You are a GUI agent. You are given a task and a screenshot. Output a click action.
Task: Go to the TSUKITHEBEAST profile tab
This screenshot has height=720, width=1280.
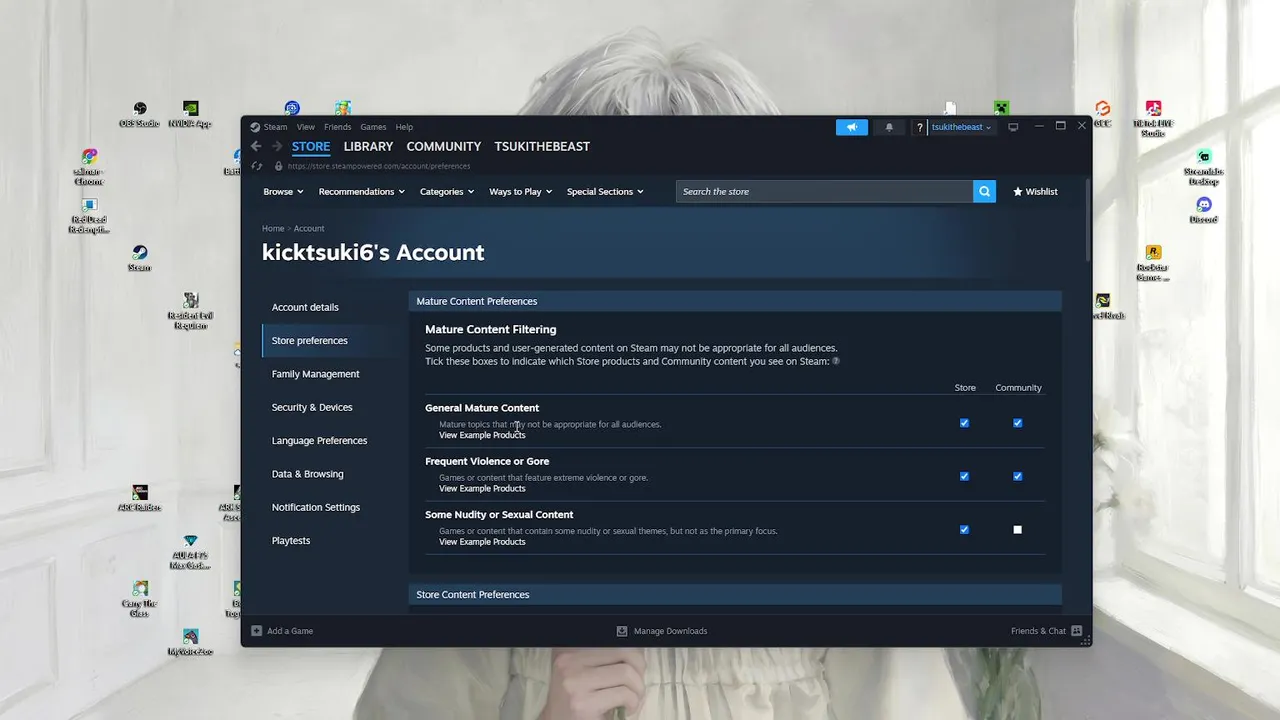(542, 146)
